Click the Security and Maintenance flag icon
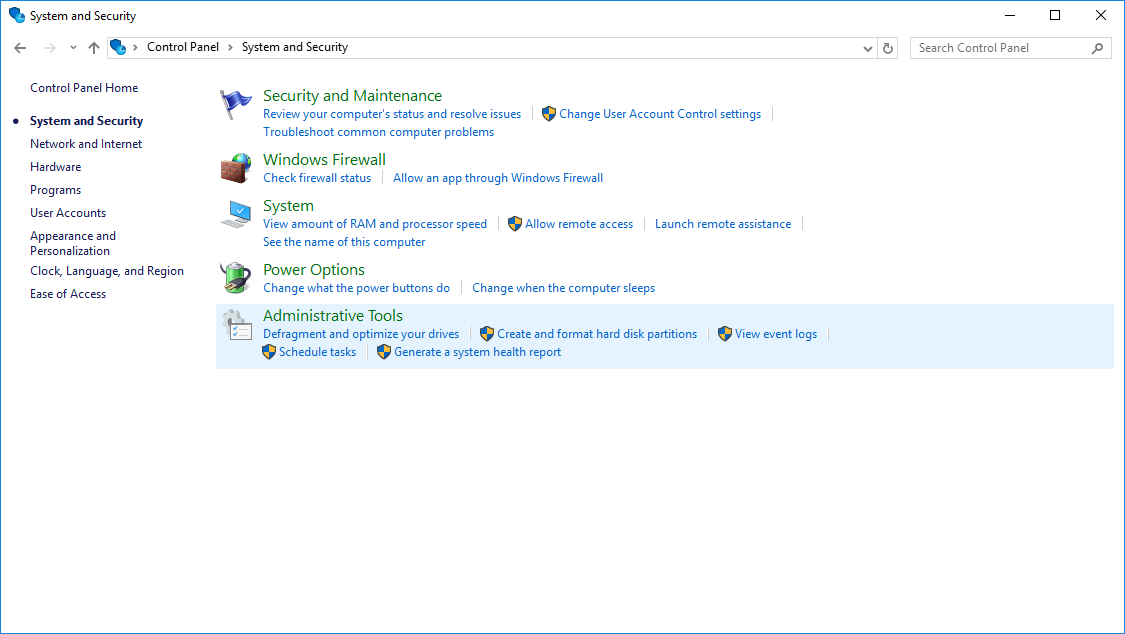The image size is (1125, 634). (235, 104)
